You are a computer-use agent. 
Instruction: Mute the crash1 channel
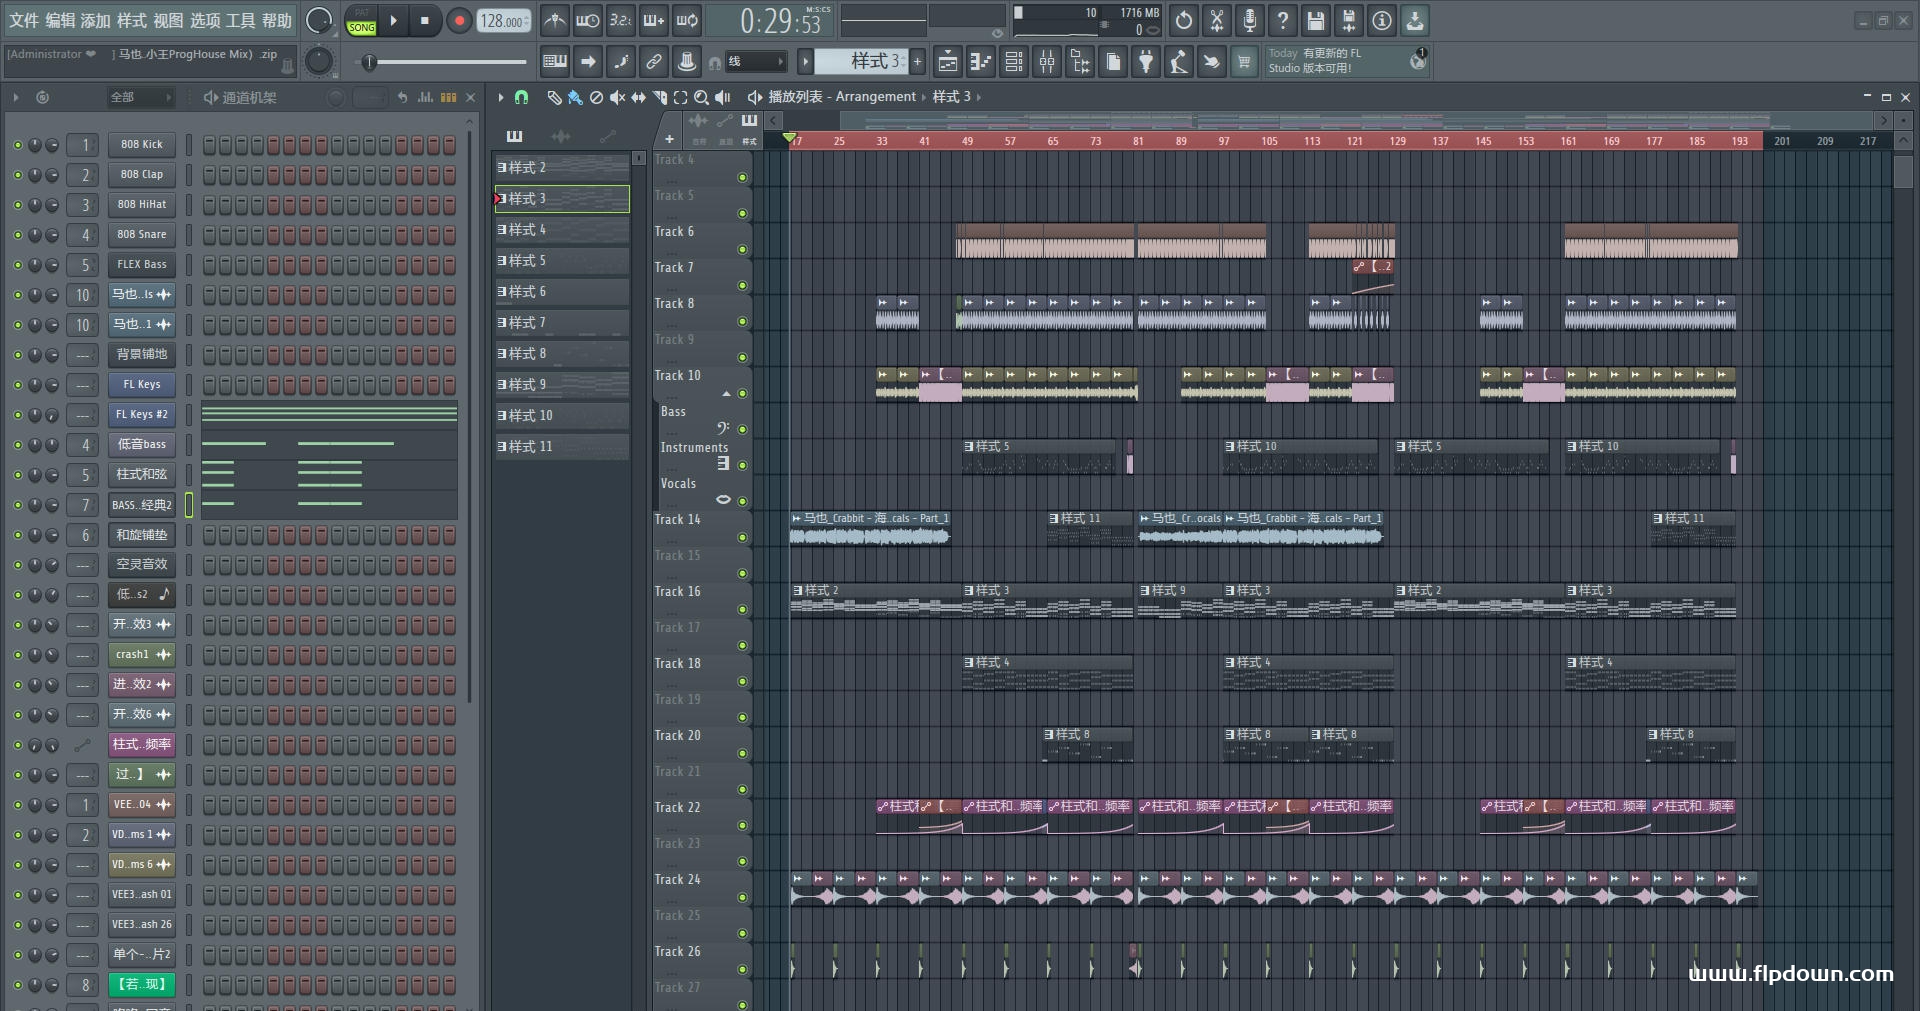point(17,655)
